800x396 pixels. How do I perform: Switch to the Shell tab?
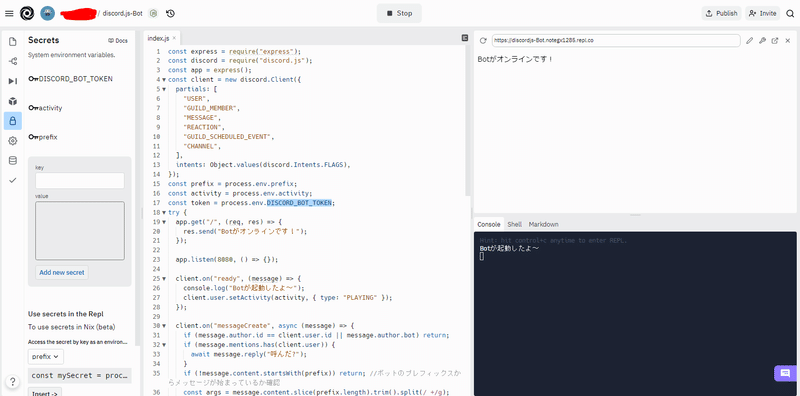pyautogui.click(x=514, y=224)
